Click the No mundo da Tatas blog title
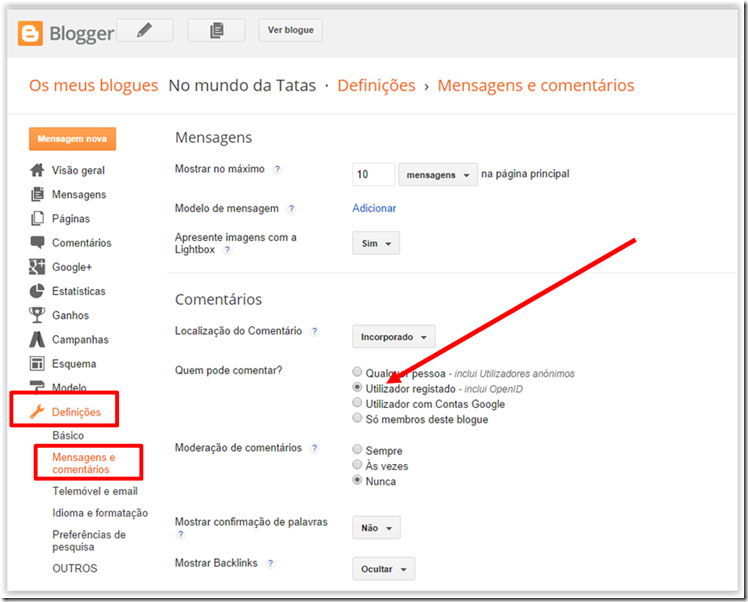The width and height of the screenshot is (748, 602). (242, 85)
